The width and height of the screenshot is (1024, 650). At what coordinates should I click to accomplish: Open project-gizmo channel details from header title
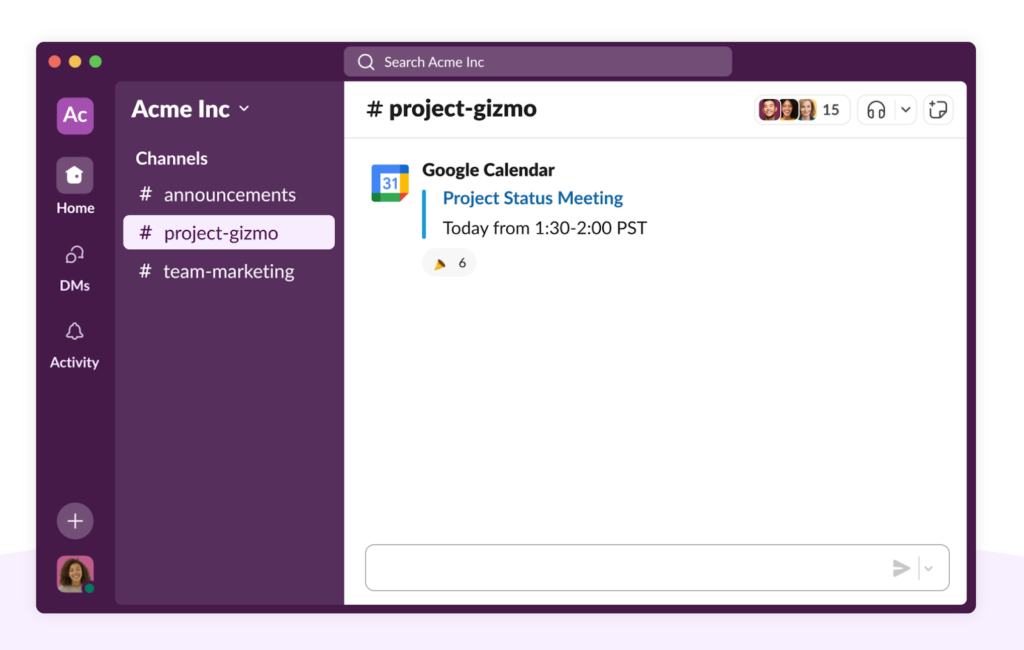point(451,109)
